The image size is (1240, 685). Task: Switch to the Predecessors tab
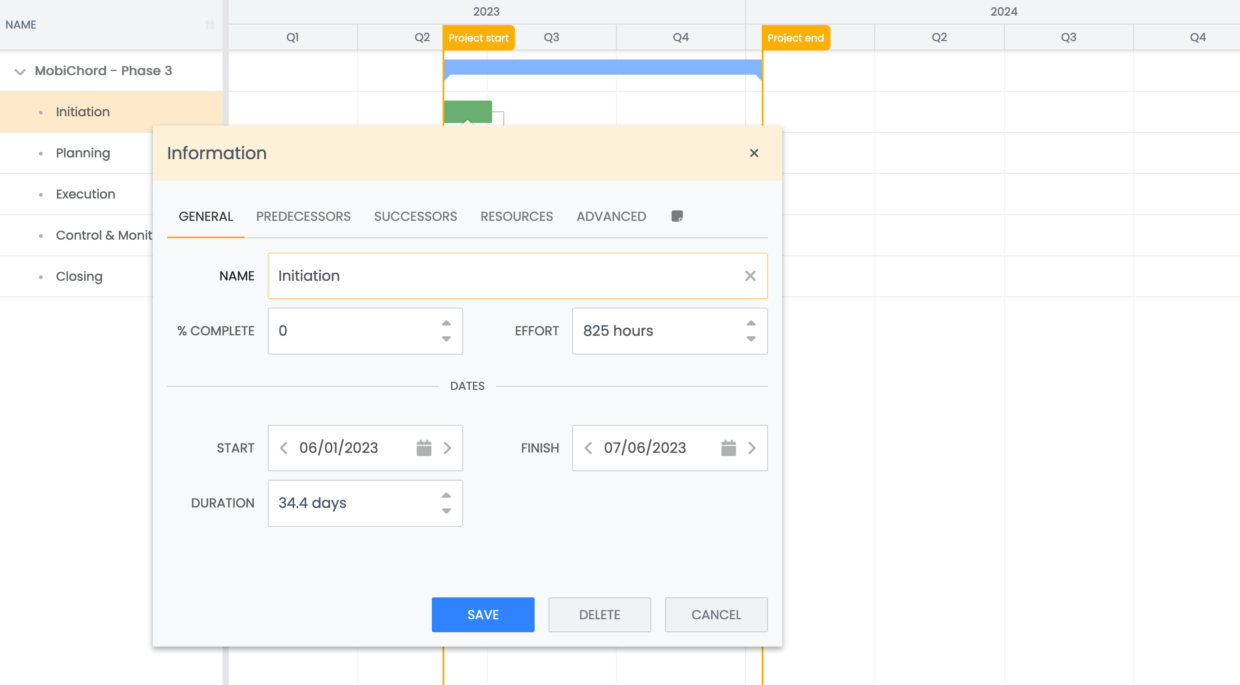point(303,216)
